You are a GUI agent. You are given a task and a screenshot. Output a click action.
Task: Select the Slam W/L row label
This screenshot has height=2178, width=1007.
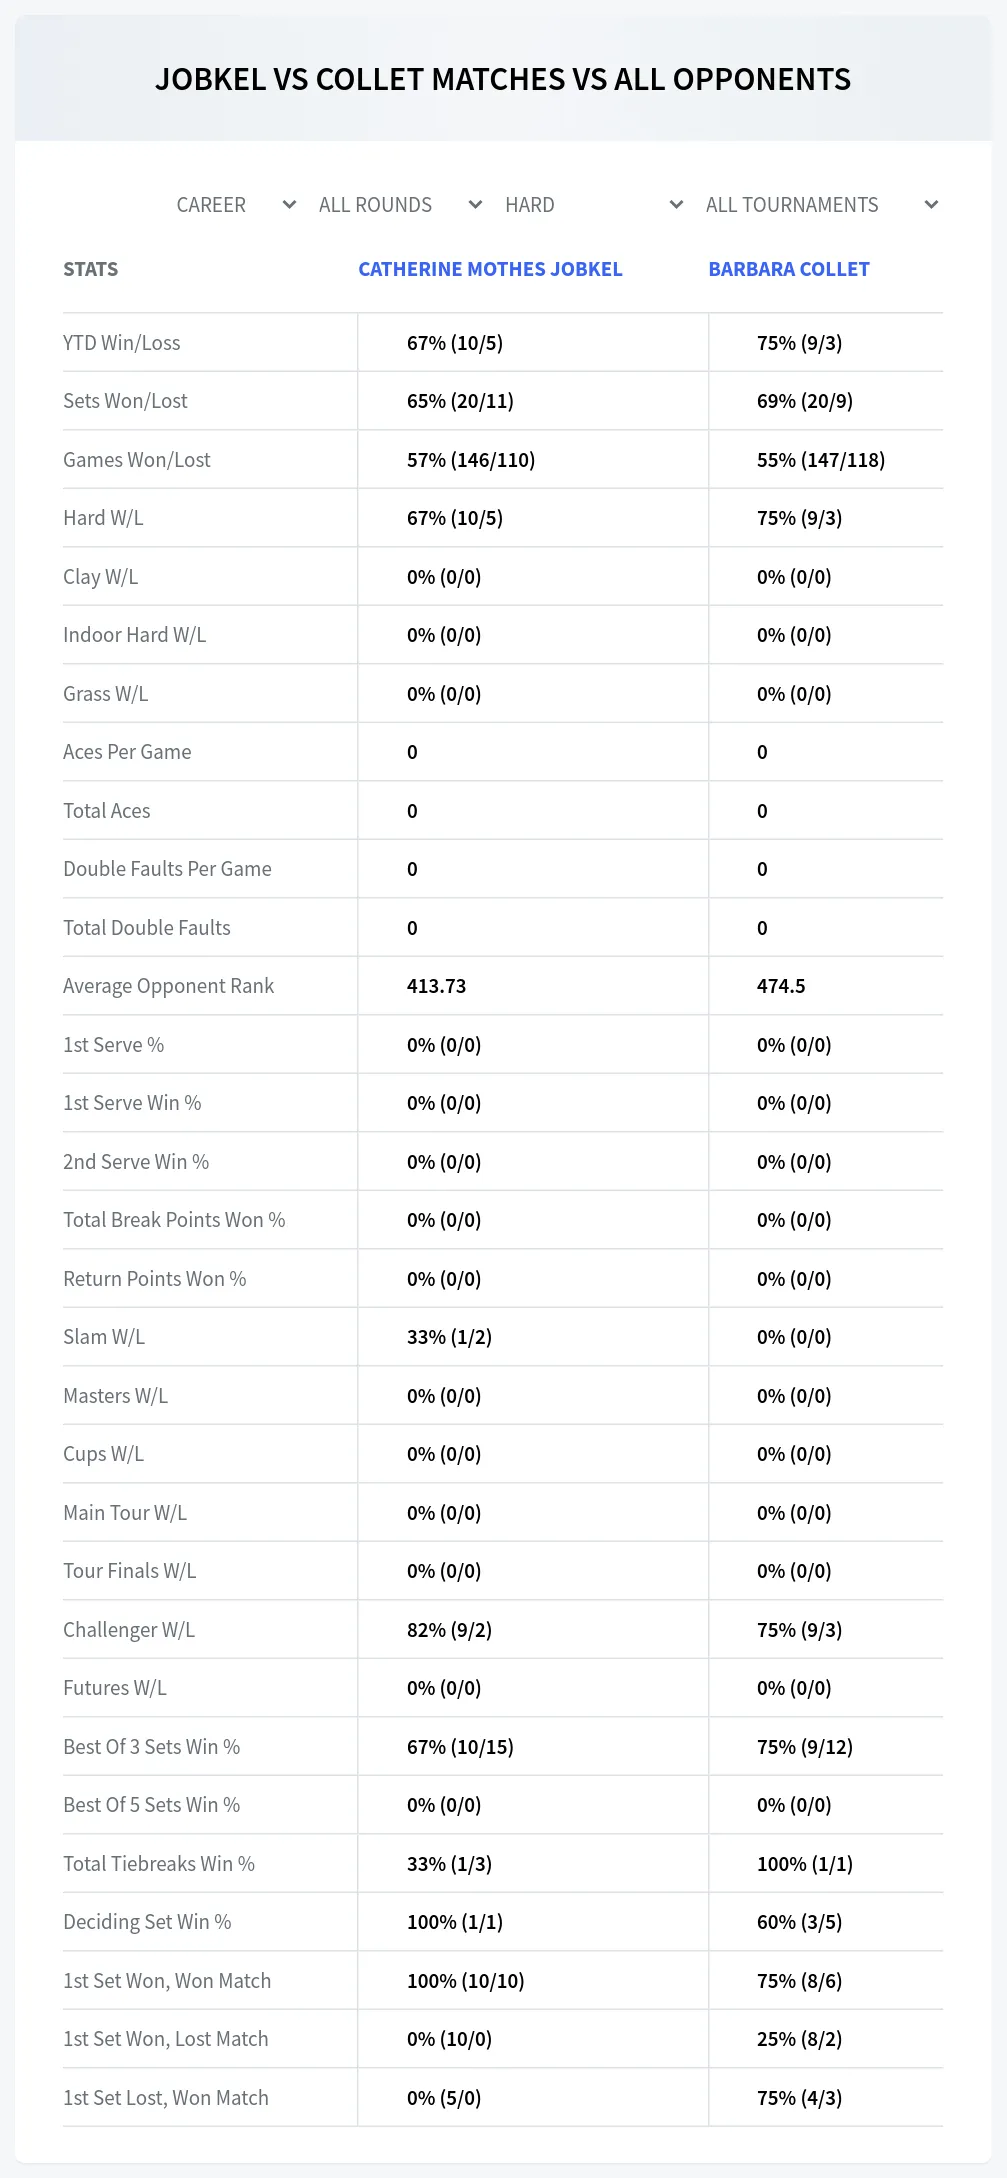pyautogui.click(x=104, y=1337)
